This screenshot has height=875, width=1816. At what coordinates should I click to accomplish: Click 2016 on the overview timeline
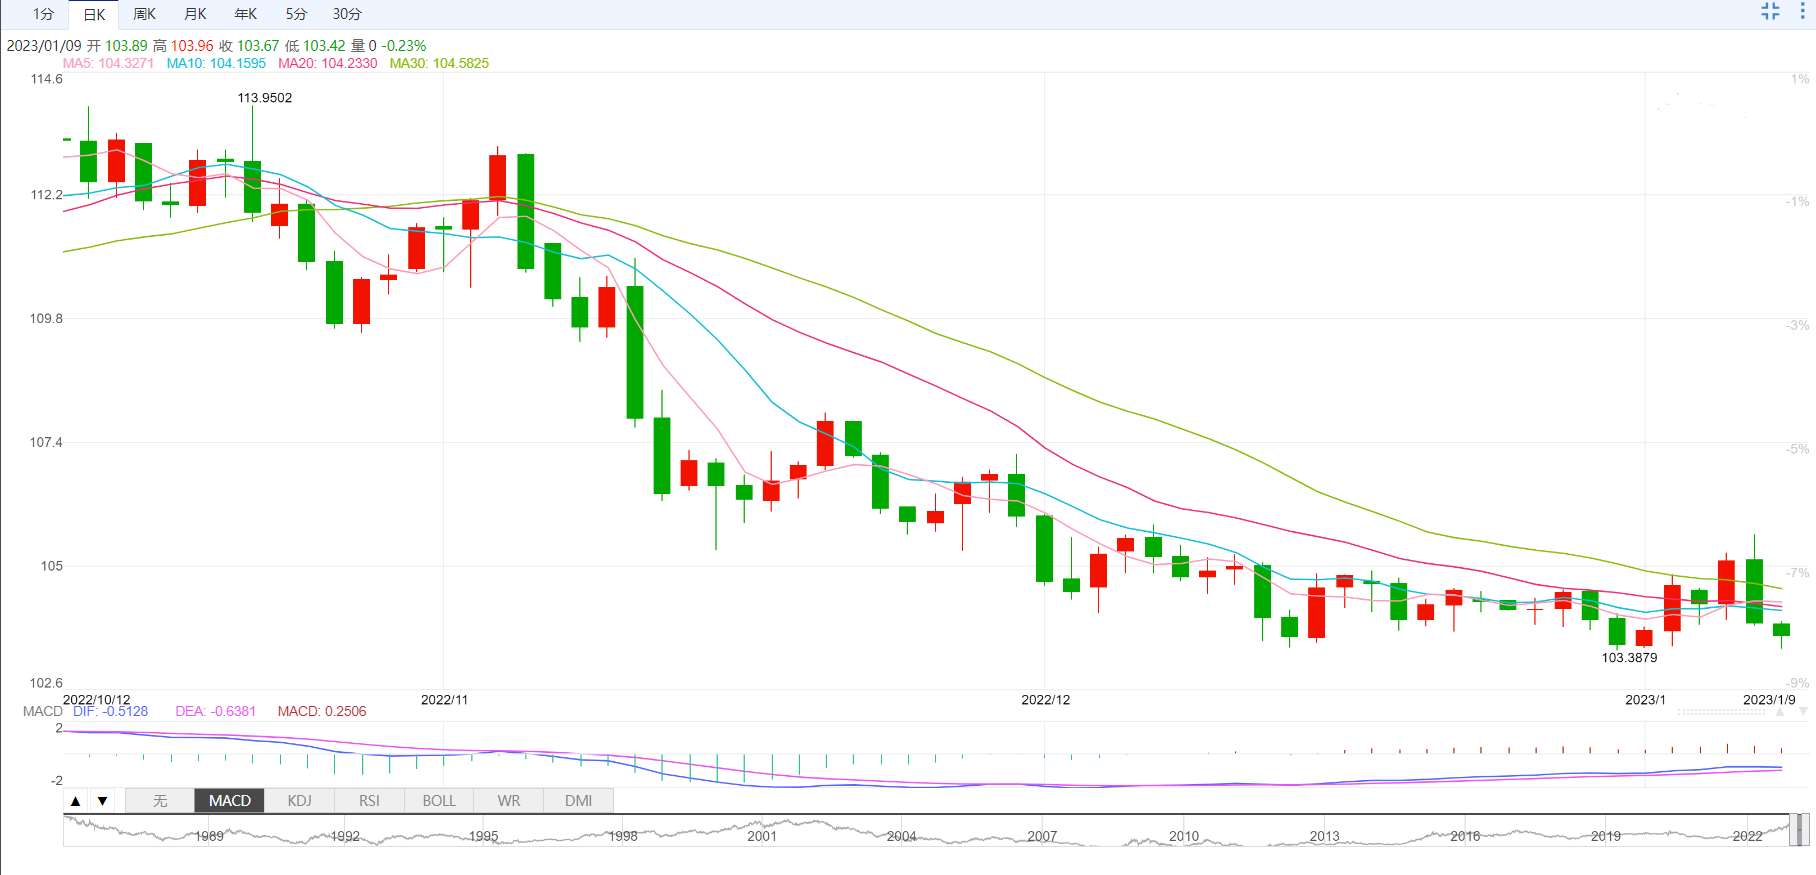(1465, 836)
